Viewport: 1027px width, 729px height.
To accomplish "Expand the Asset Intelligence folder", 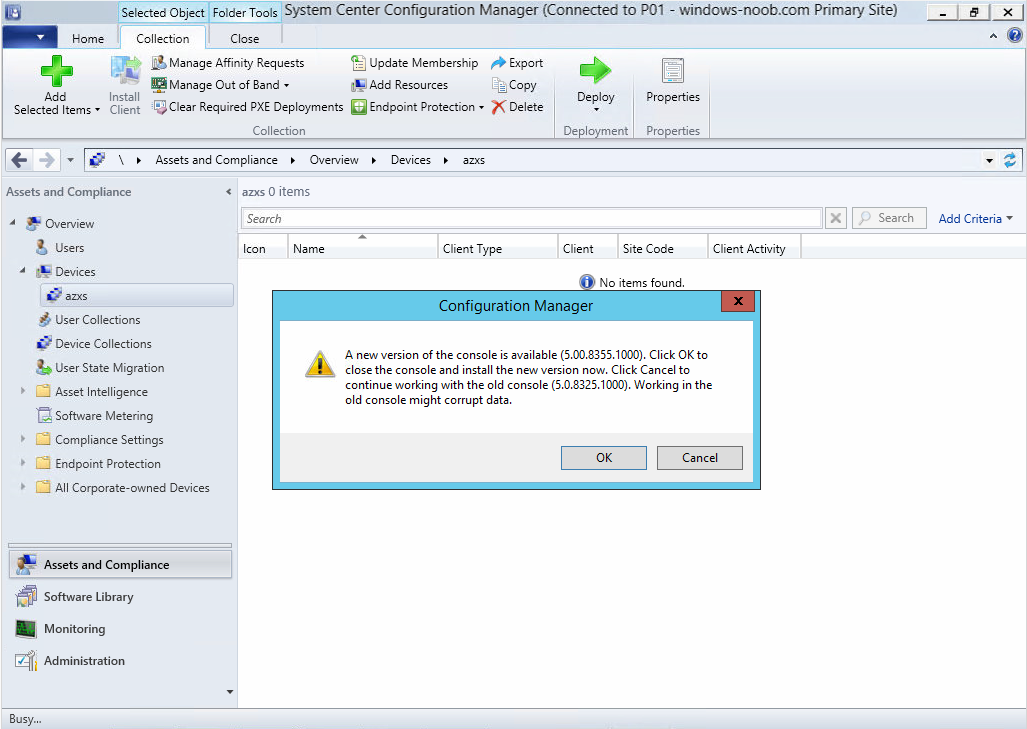I will coord(23,391).
